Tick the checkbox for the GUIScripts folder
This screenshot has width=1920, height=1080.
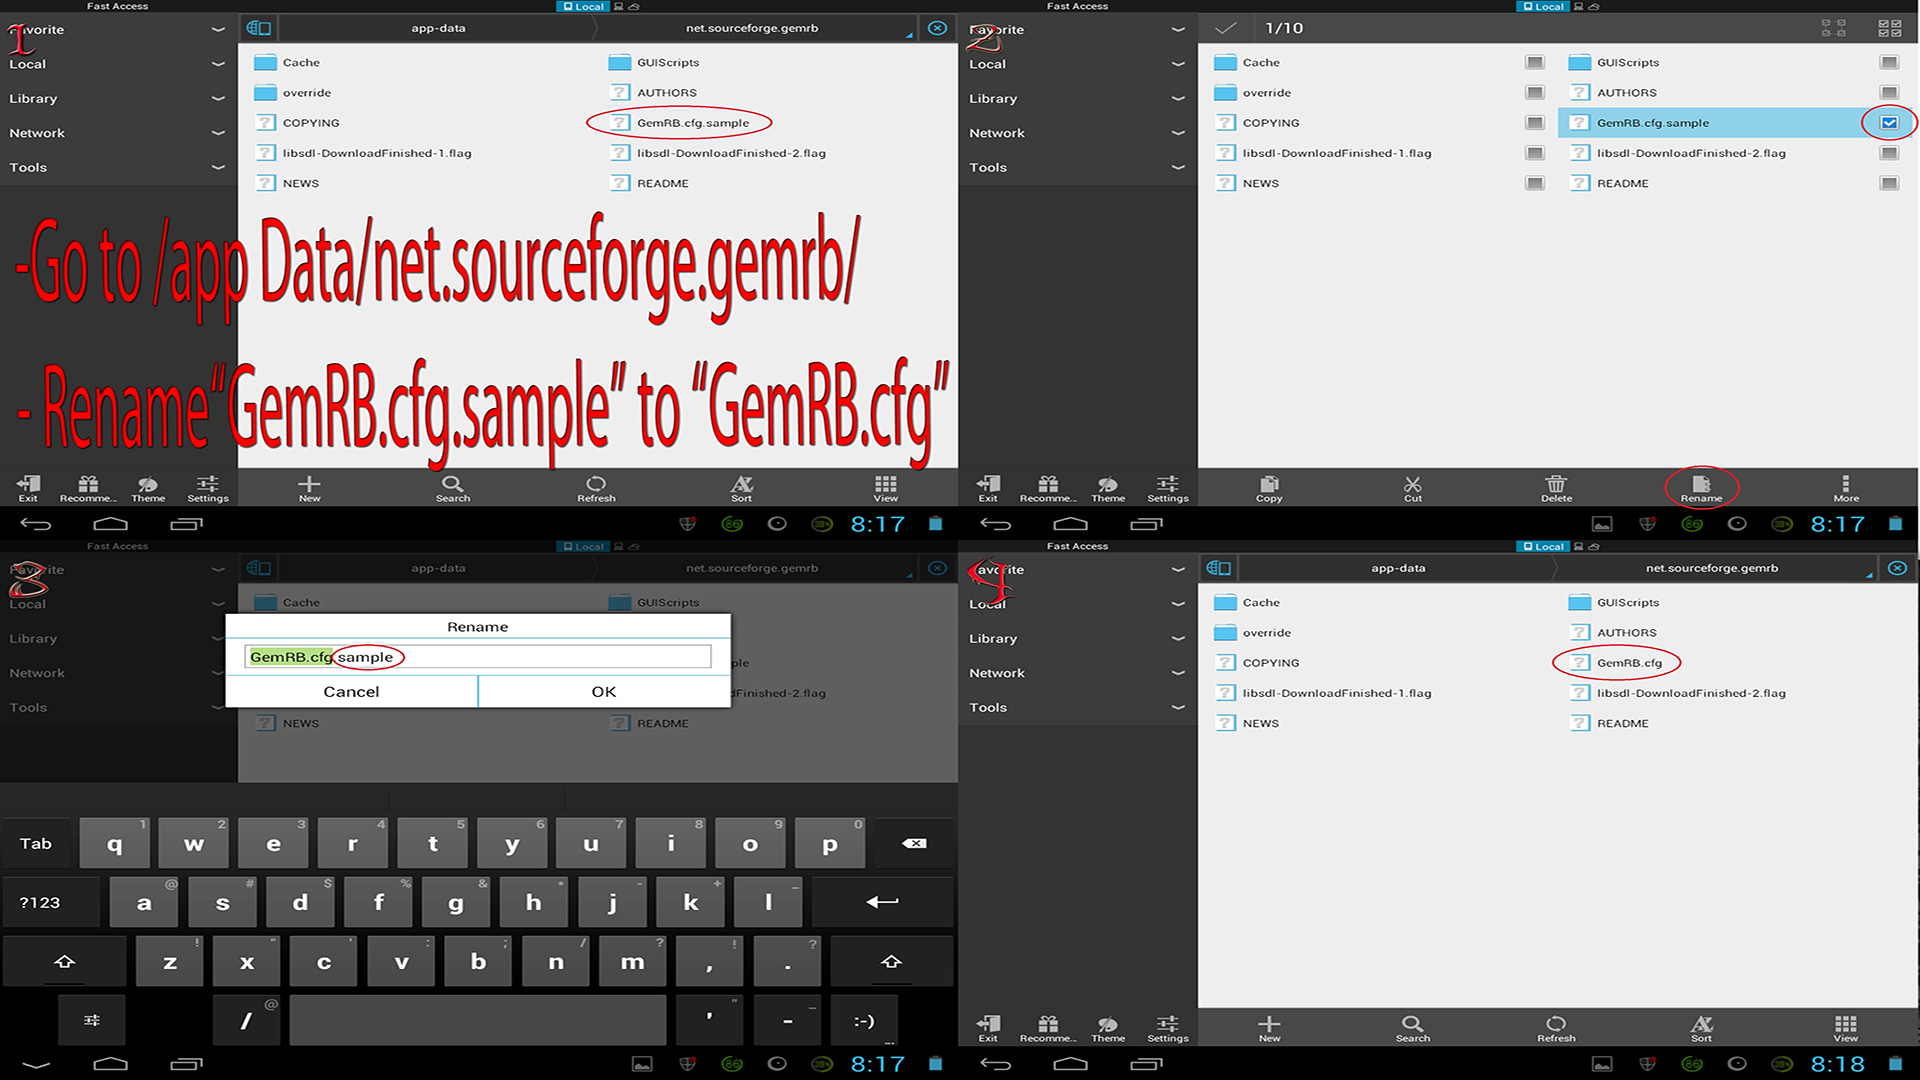1889,62
